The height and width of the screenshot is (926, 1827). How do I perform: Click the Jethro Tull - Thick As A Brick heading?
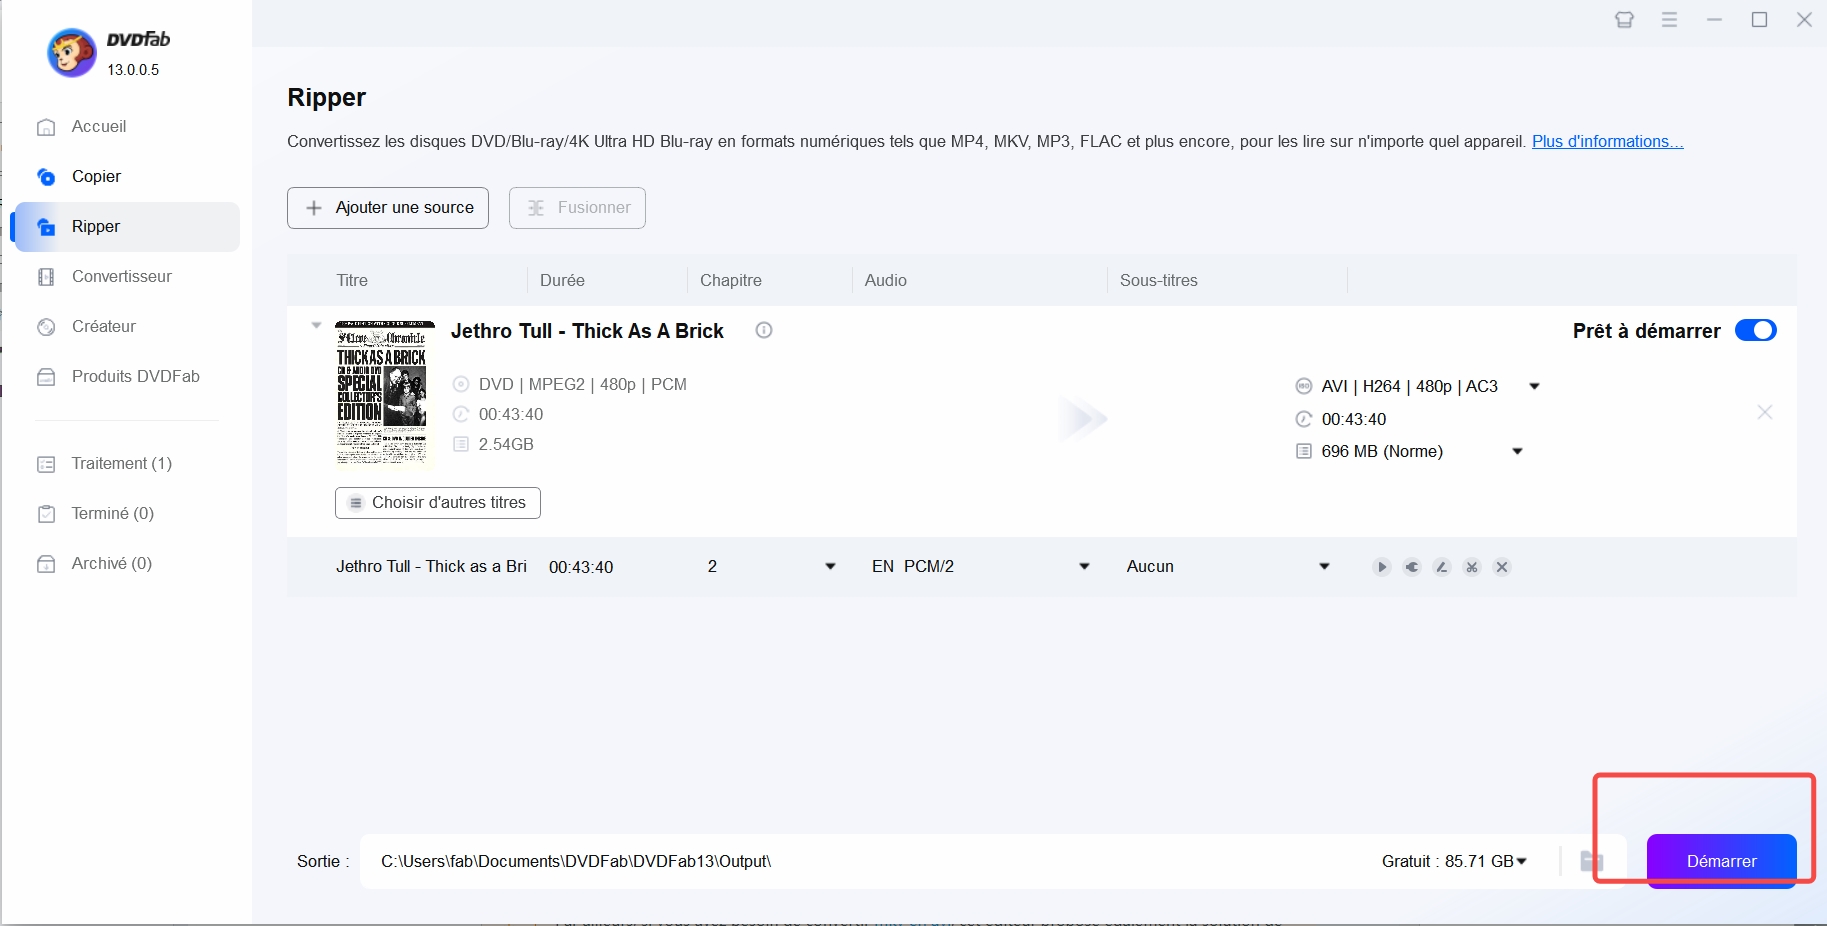(x=587, y=331)
